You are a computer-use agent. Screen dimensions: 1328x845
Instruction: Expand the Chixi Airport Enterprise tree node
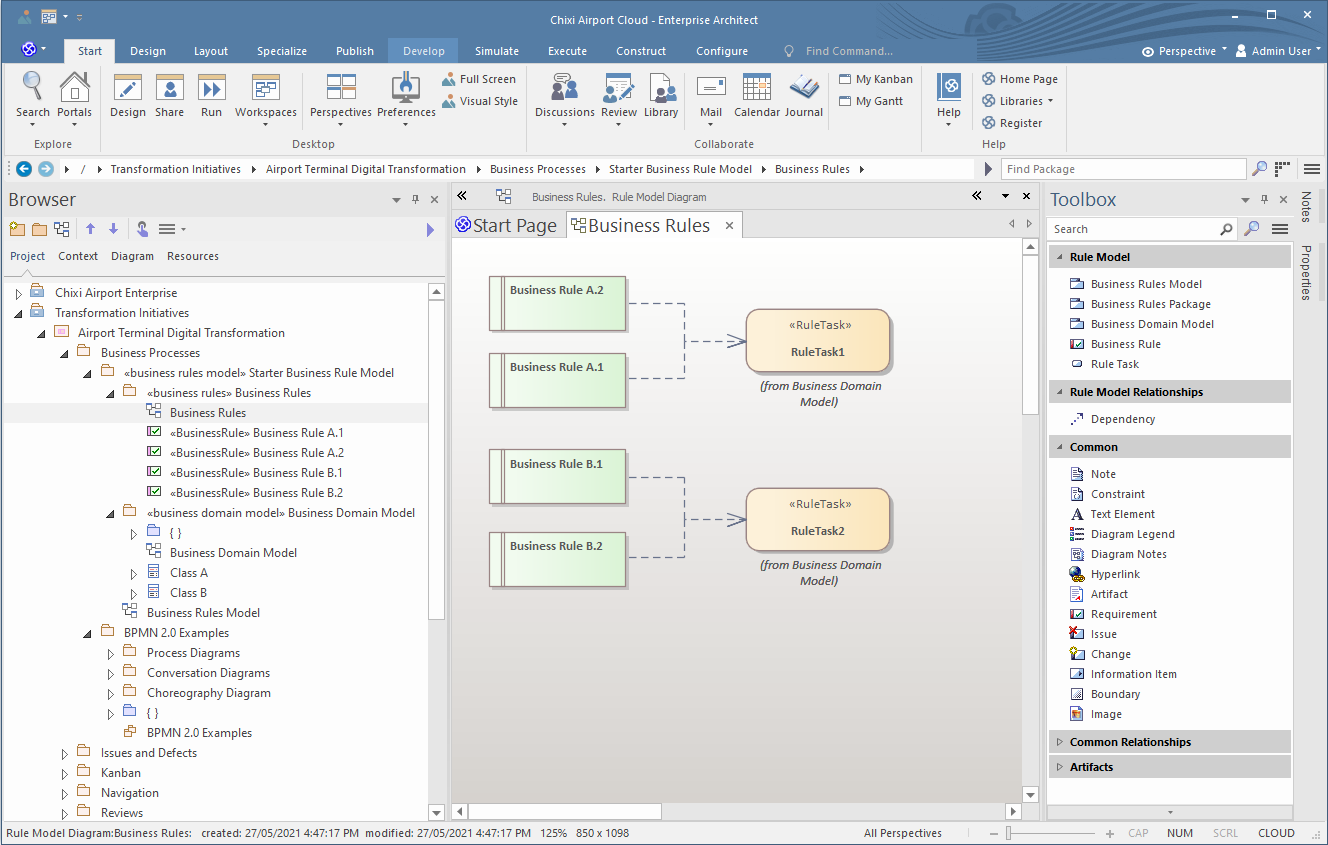(x=18, y=294)
